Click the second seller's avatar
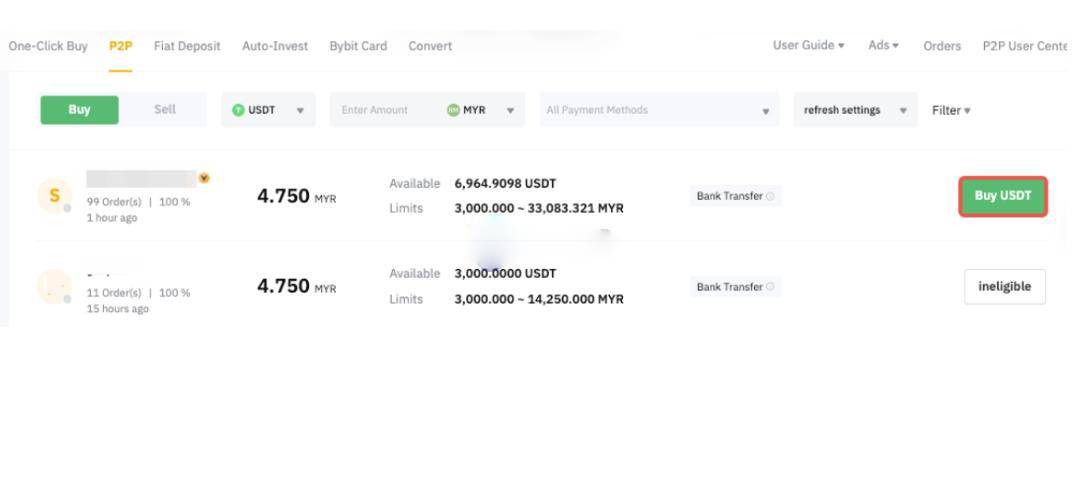Screen dimensions: 1083x487 pos(54,287)
